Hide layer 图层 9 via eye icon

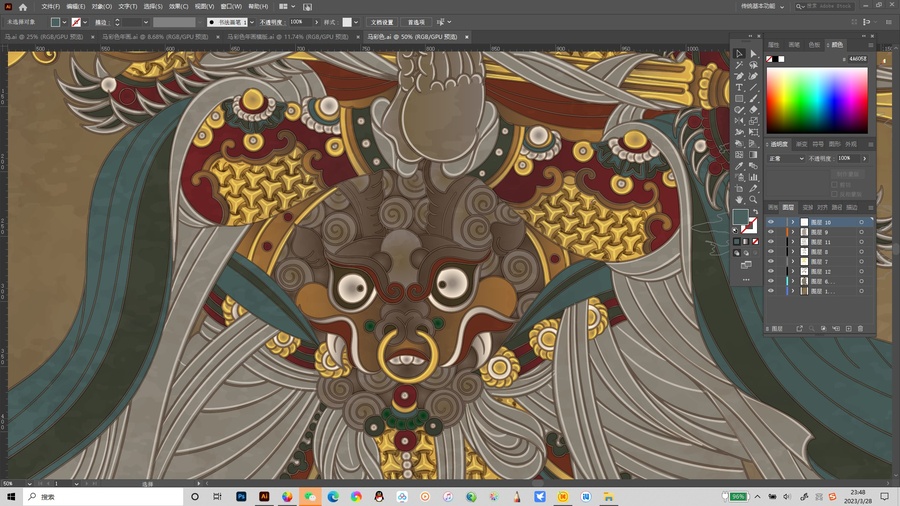click(771, 232)
